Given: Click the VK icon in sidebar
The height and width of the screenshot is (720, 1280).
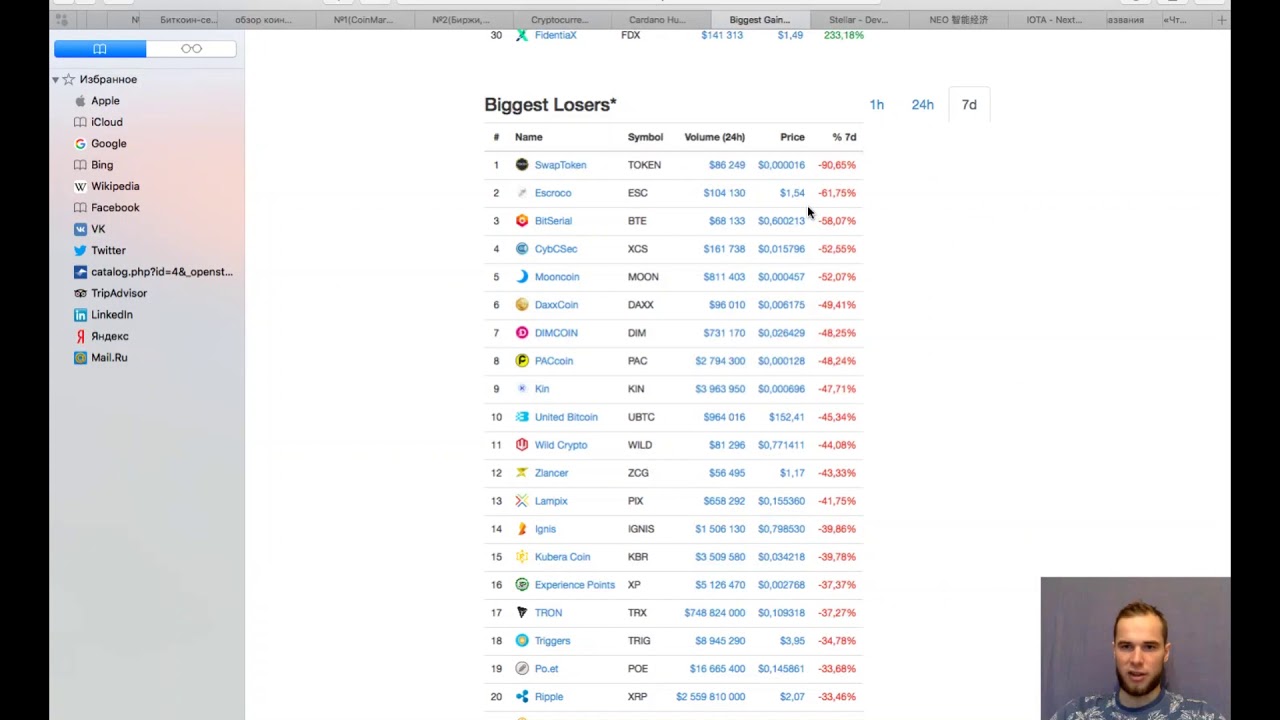Looking at the screenshot, I should 80,229.
